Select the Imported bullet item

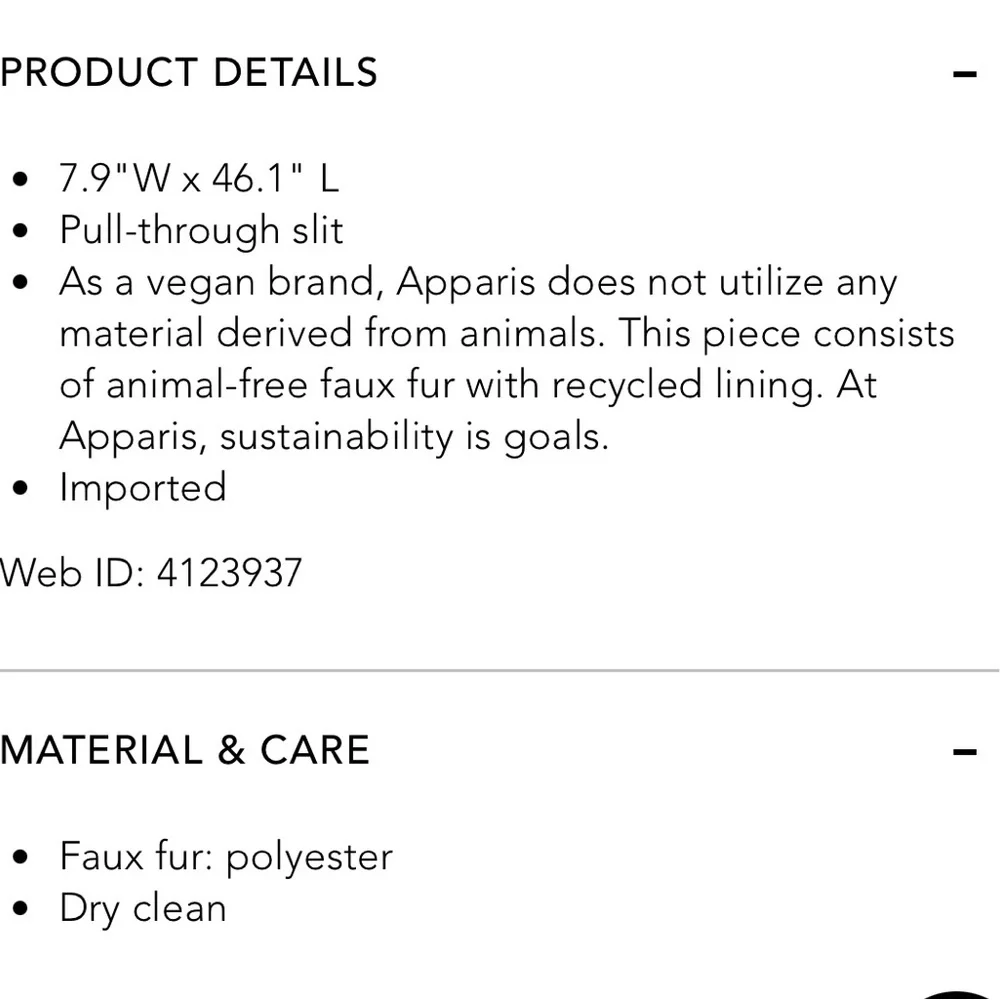tap(143, 488)
